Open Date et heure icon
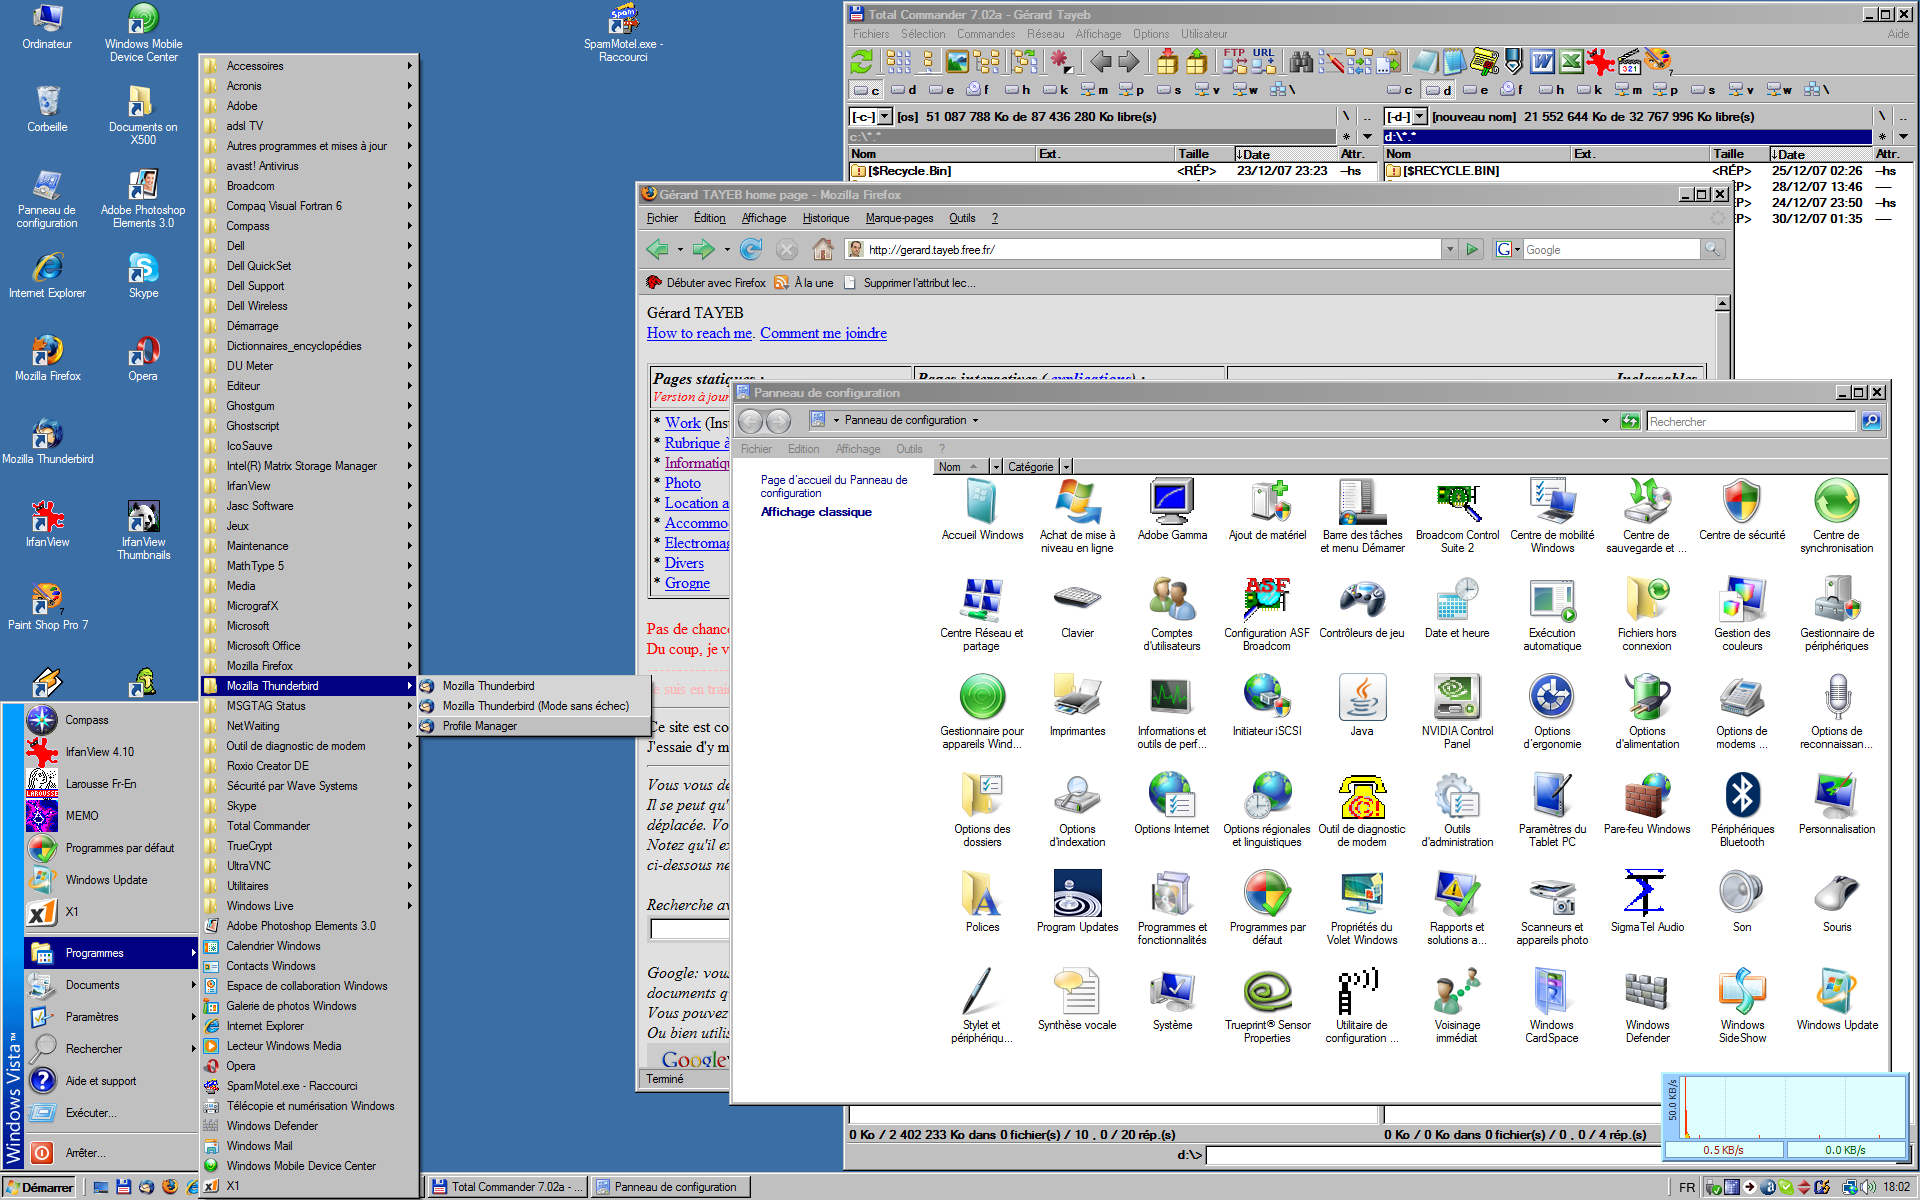This screenshot has height=1200, width=1920. coord(1456,608)
